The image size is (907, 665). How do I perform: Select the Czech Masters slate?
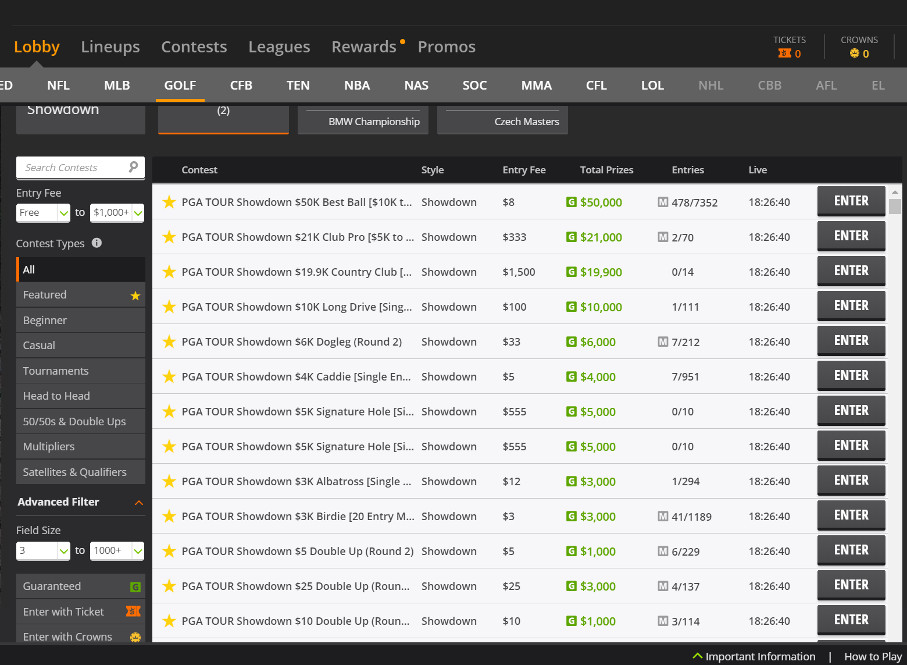tap(502, 120)
